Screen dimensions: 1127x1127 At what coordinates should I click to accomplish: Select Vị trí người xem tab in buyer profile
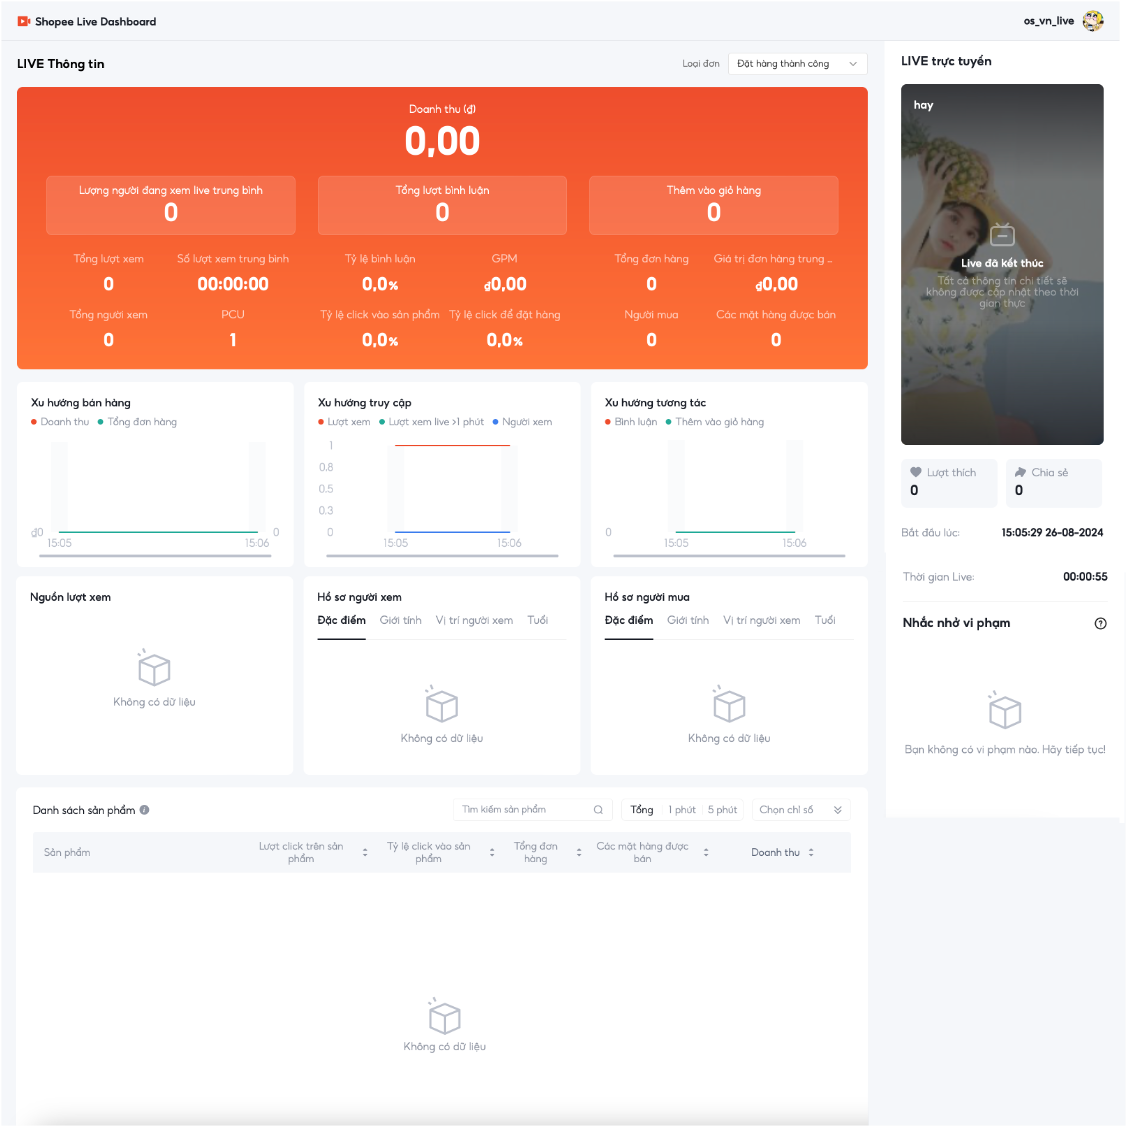pos(762,620)
